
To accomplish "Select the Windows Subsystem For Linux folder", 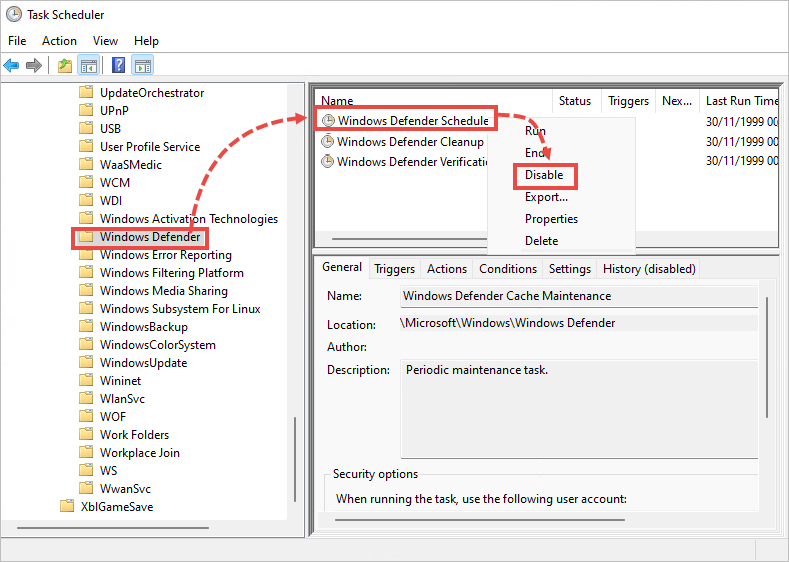I will click(180, 309).
